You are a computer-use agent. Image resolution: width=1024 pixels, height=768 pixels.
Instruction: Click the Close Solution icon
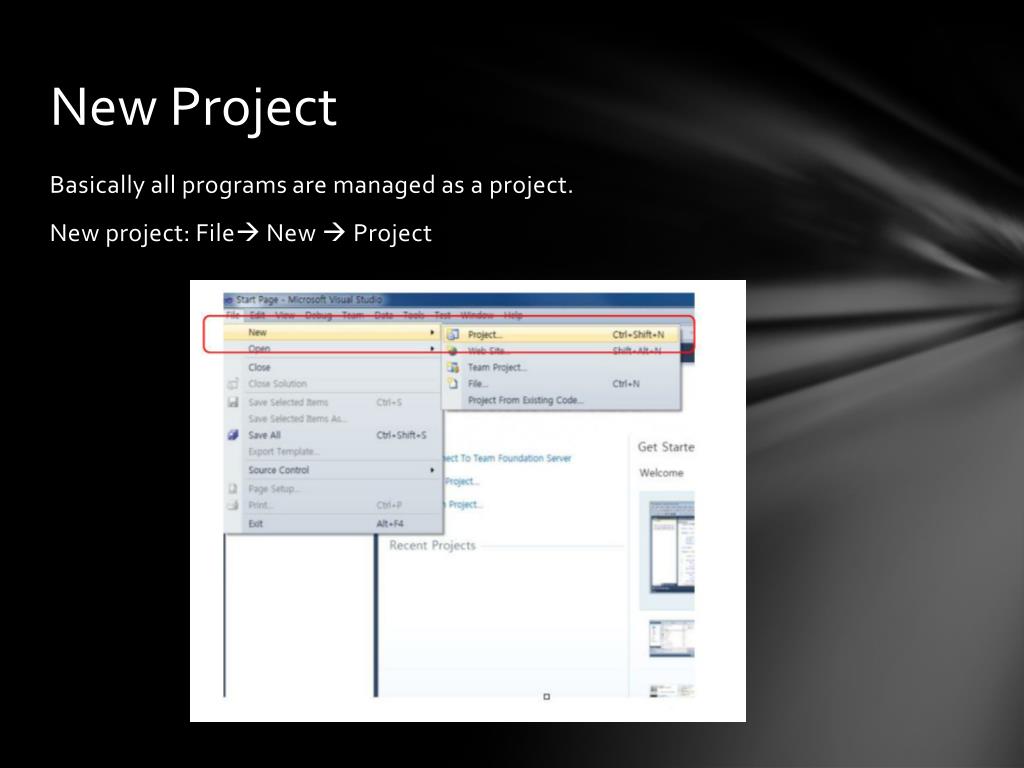(232, 383)
